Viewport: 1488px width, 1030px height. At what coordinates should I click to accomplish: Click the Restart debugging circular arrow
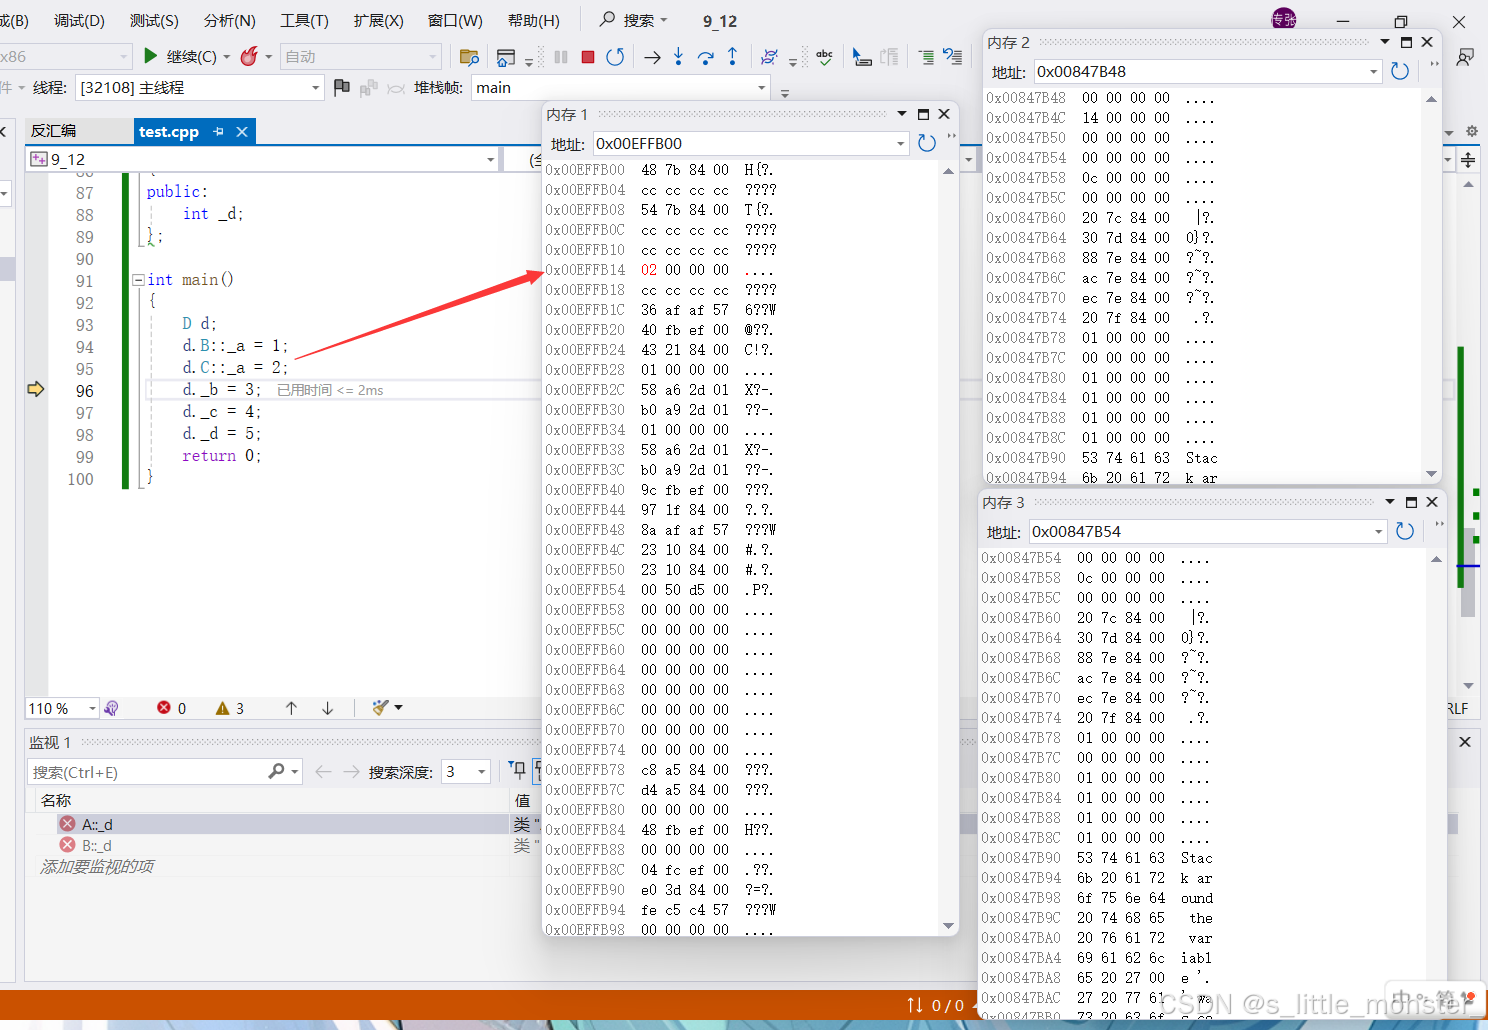(x=615, y=57)
